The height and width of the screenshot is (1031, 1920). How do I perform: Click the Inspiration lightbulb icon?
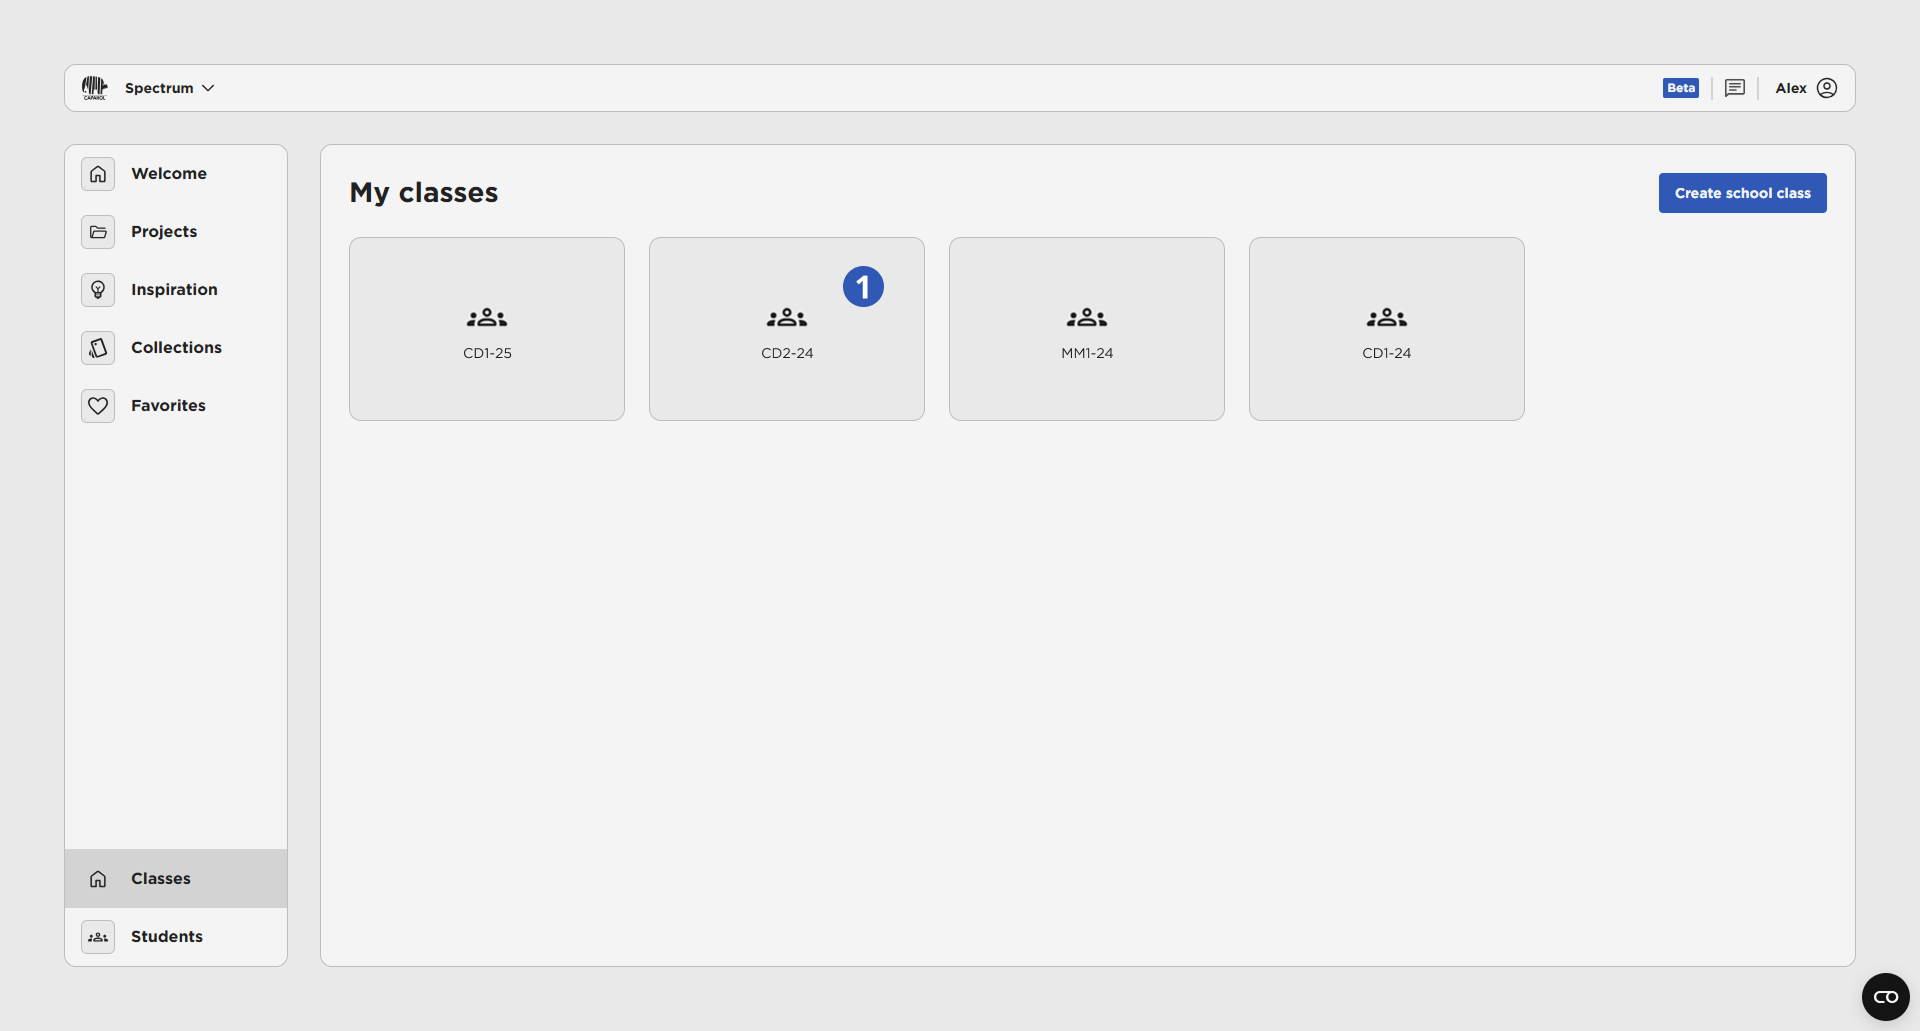pos(98,290)
